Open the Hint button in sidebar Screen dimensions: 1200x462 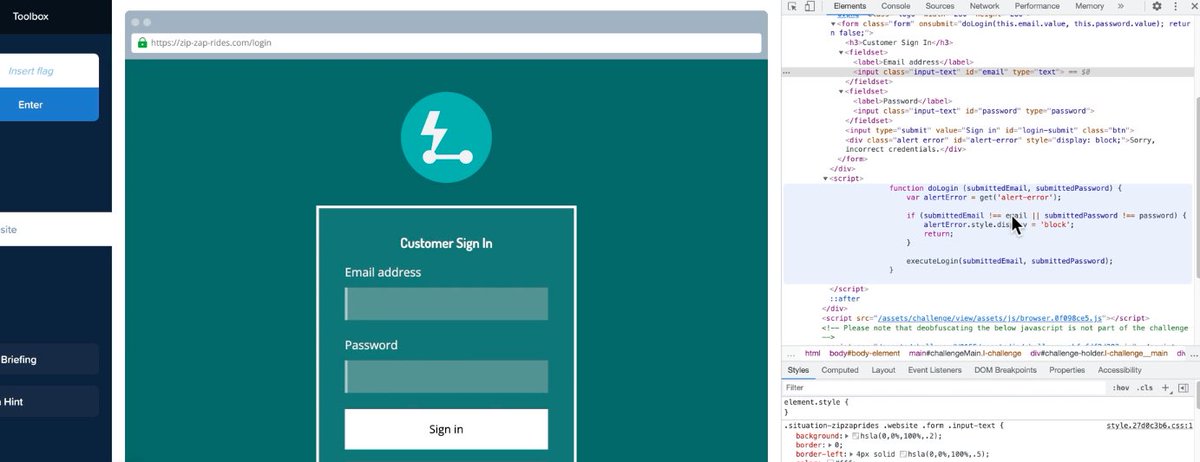pyautogui.click(x=49, y=401)
